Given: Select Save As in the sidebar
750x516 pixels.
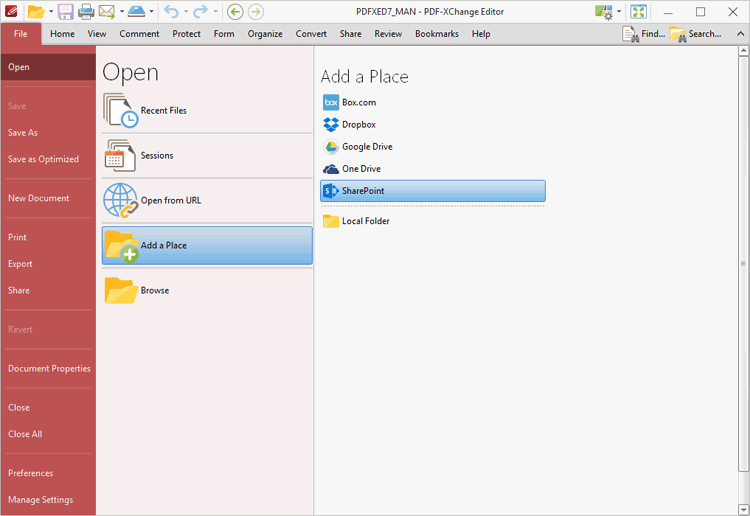Looking at the screenshot, I should tap(48, 132).
